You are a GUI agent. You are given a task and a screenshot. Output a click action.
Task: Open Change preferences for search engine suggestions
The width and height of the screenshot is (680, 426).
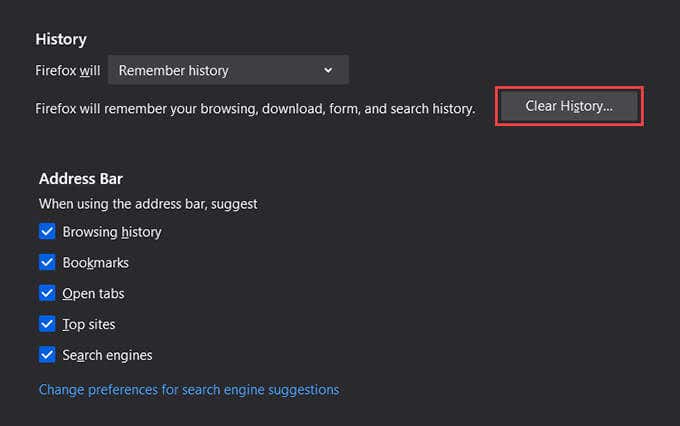[188, 389]
